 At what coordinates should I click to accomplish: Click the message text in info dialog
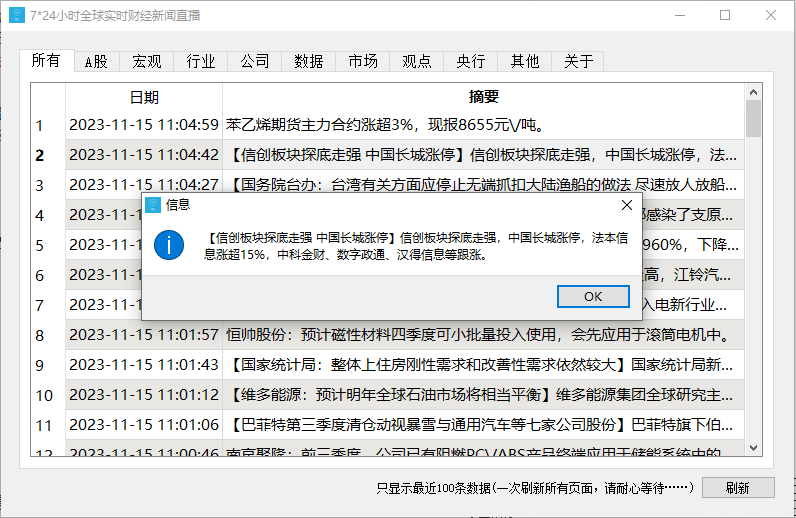pyautogui.click(x=416, y=246)
